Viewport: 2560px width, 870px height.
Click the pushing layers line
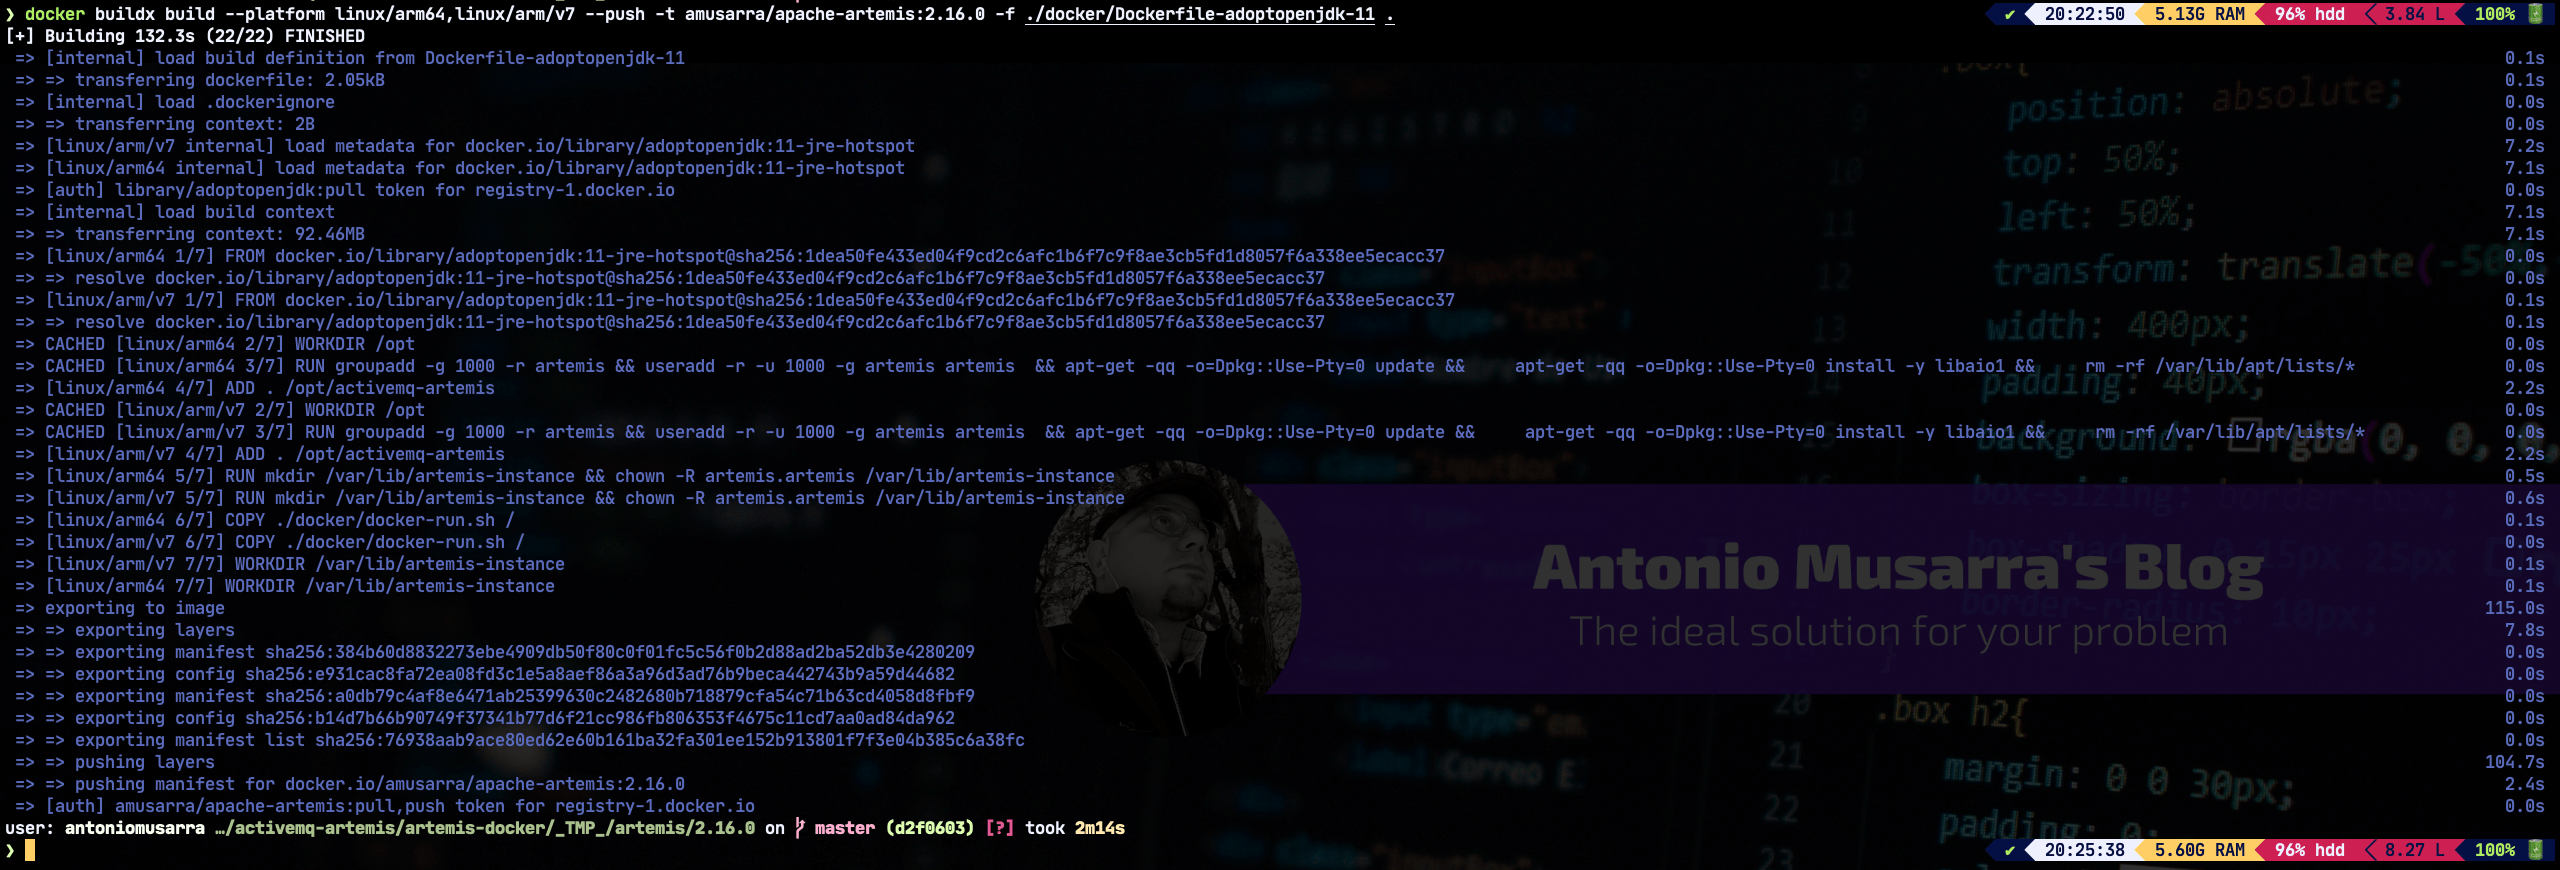(115, 762)
